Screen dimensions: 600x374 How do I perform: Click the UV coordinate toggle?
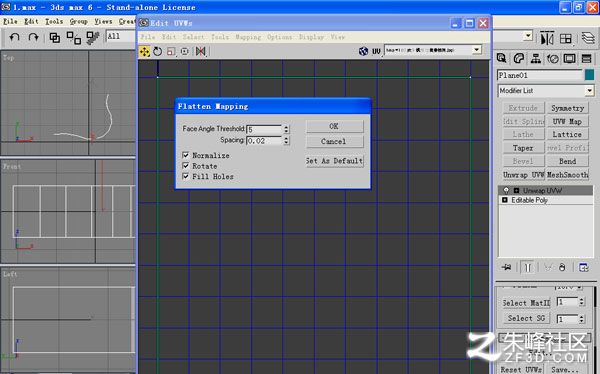click(377, 51)
